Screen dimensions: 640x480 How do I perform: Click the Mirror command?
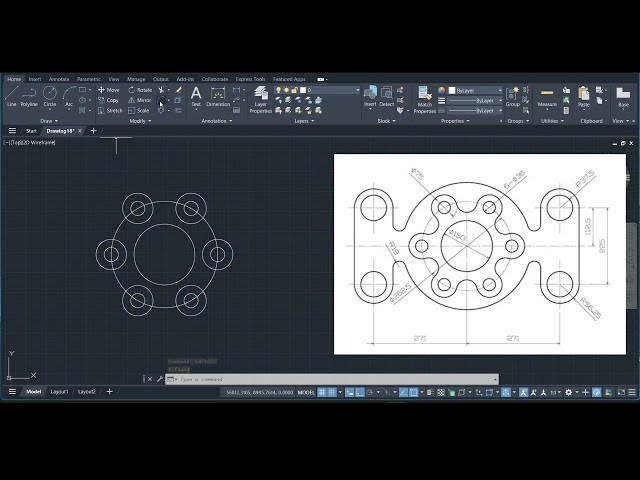(x=140, y=100)
